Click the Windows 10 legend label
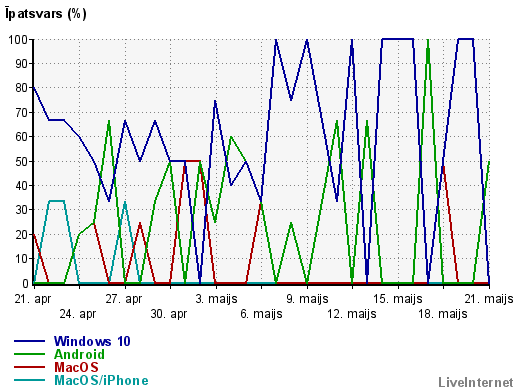 tap(92, 341)
